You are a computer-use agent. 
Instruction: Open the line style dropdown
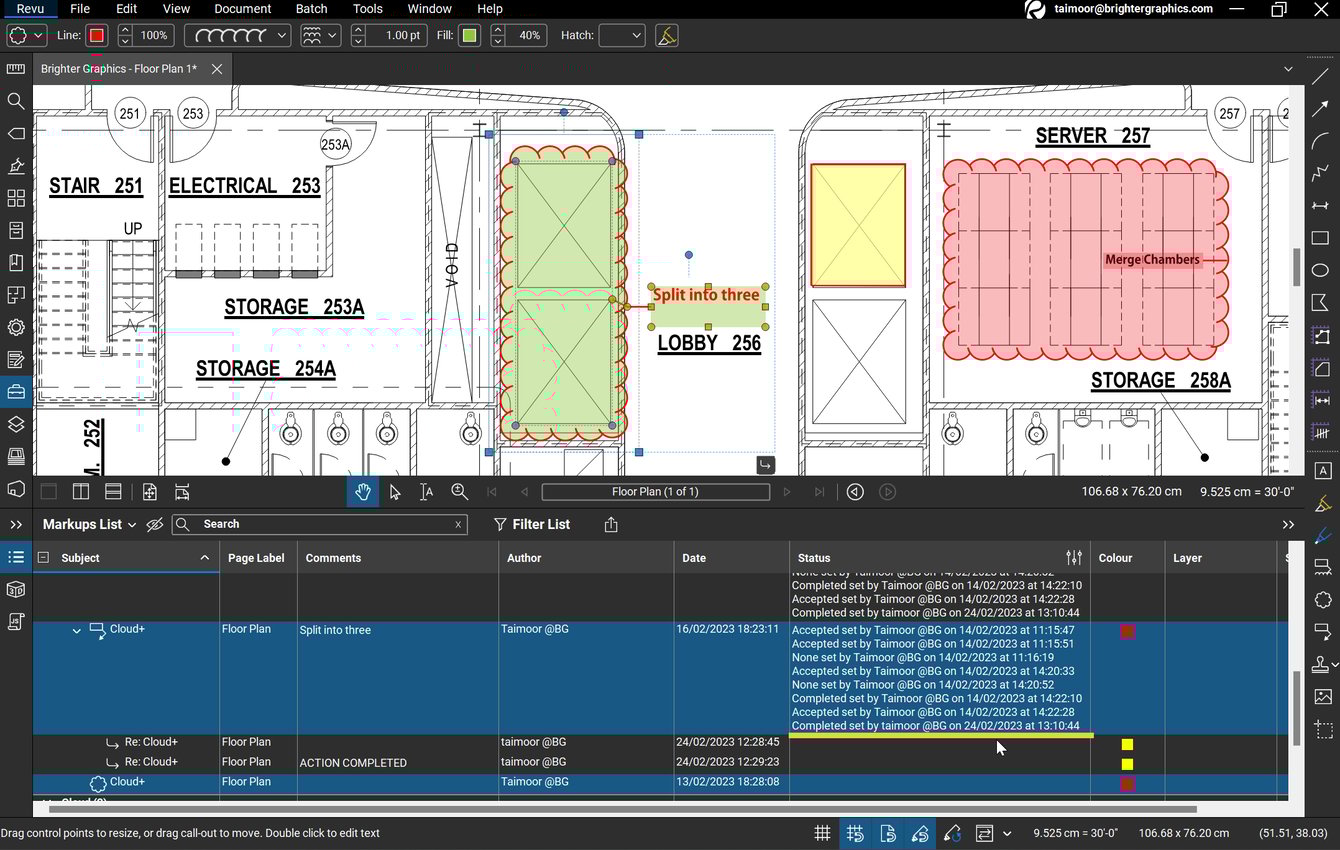(x=280, y=35)
